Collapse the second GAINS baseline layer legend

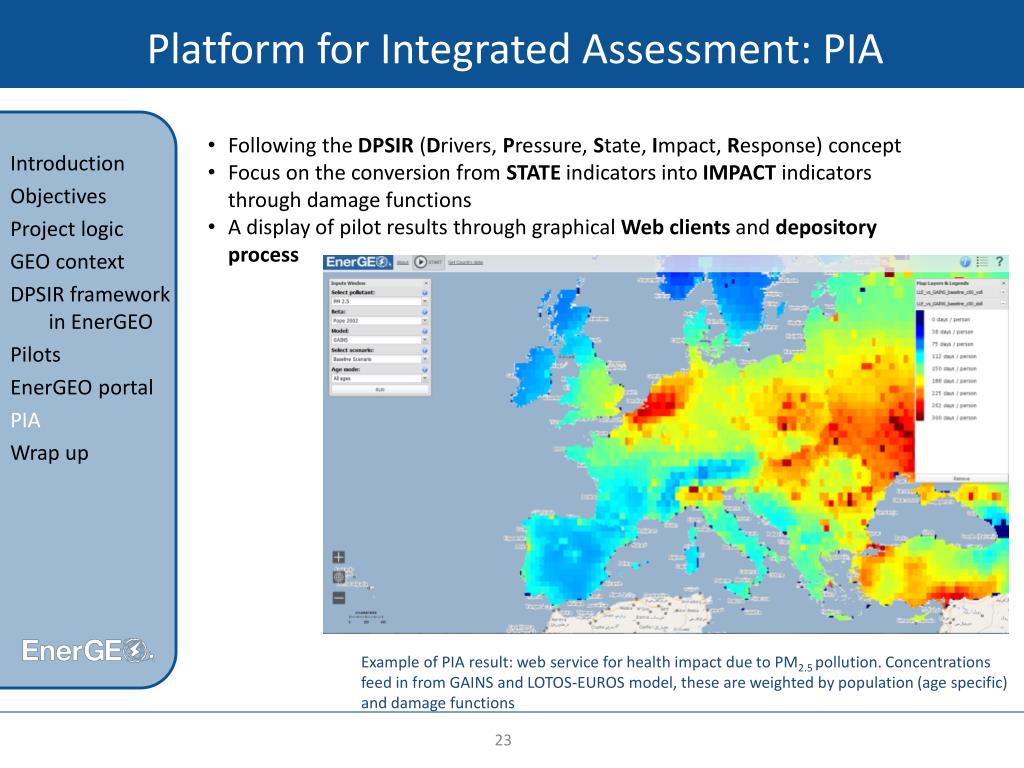1004,304
